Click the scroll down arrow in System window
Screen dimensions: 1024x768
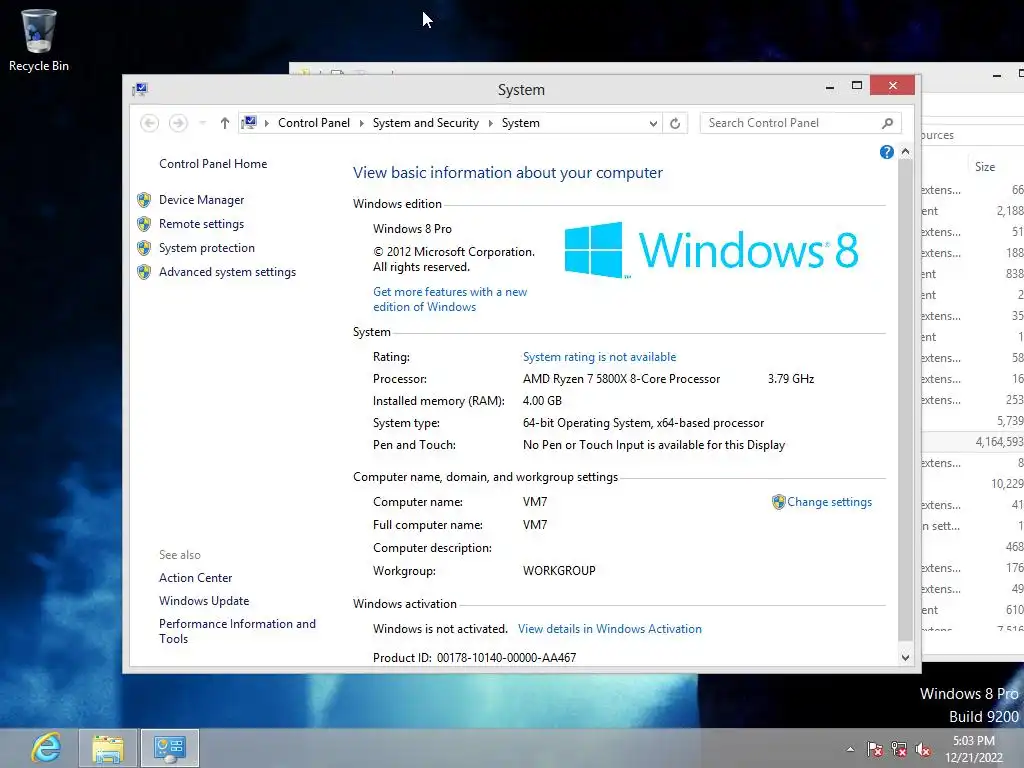(x=905, y=658)
